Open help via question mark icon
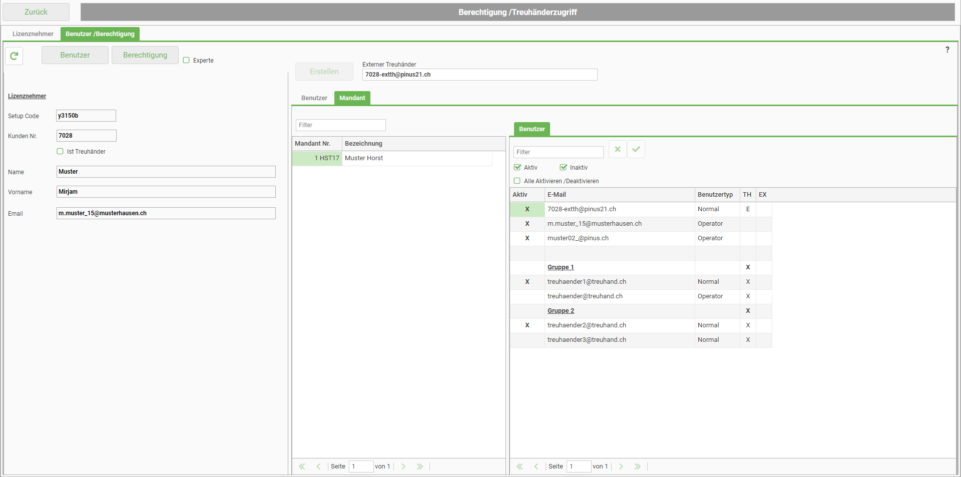 click(947, 50)
